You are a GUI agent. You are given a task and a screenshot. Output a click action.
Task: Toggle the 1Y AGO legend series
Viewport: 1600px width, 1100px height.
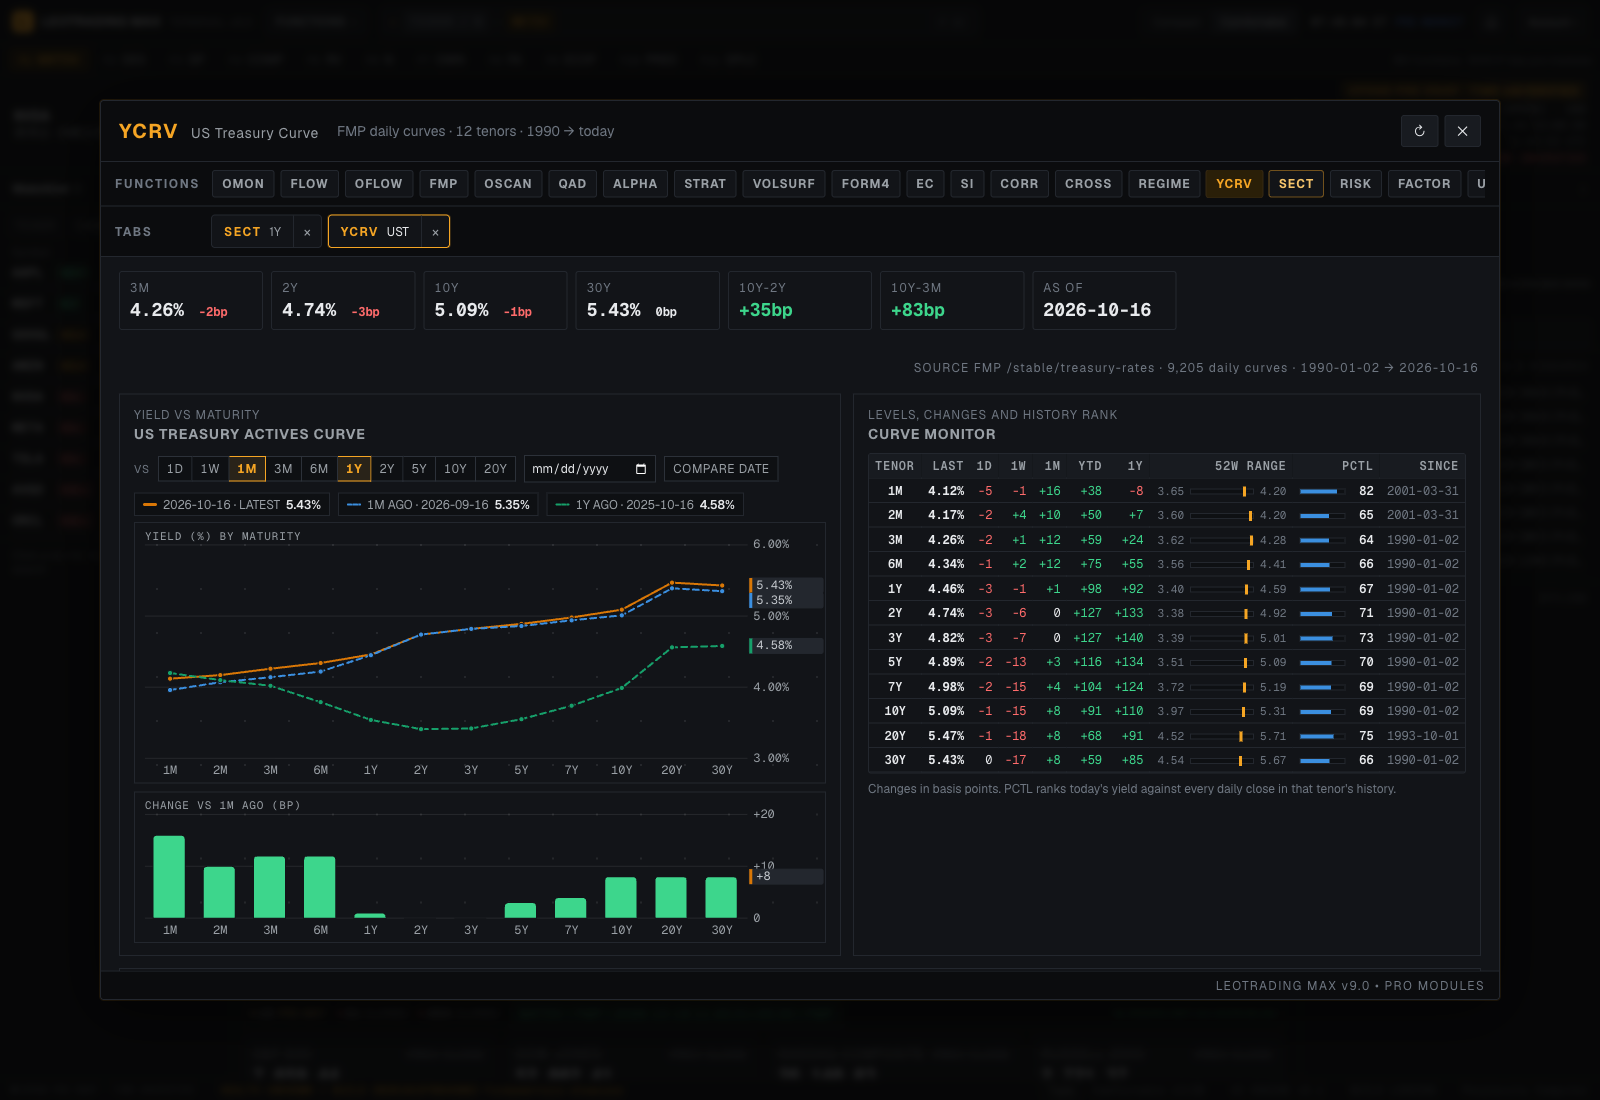(x=645, y=505)
